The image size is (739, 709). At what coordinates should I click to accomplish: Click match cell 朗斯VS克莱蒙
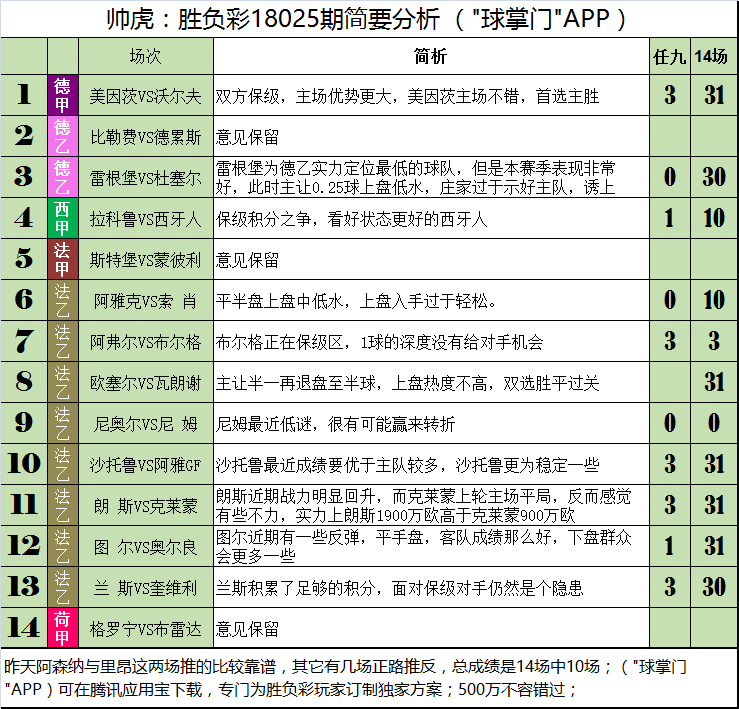146,506
